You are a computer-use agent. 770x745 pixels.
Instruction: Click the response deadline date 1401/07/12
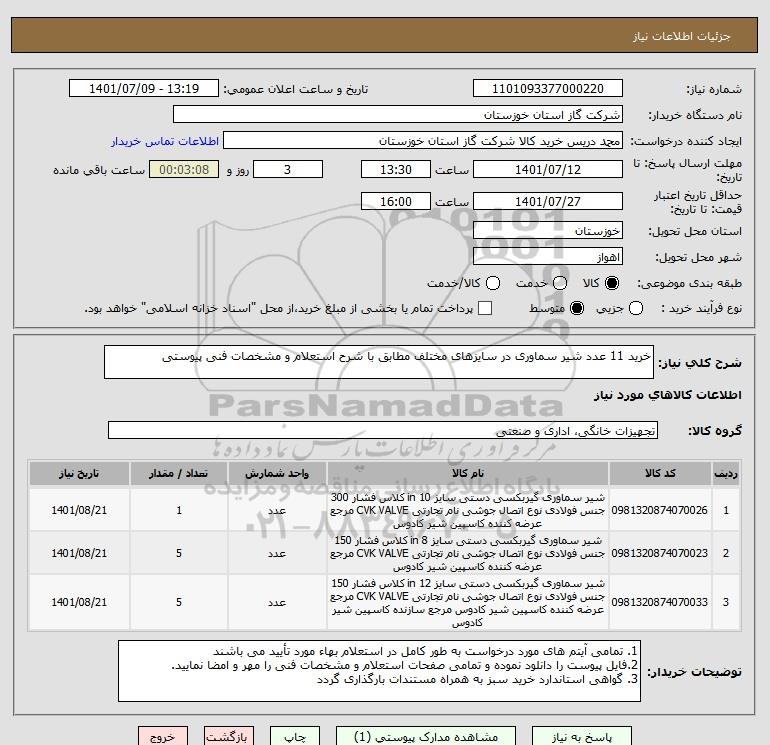[548, 169]
